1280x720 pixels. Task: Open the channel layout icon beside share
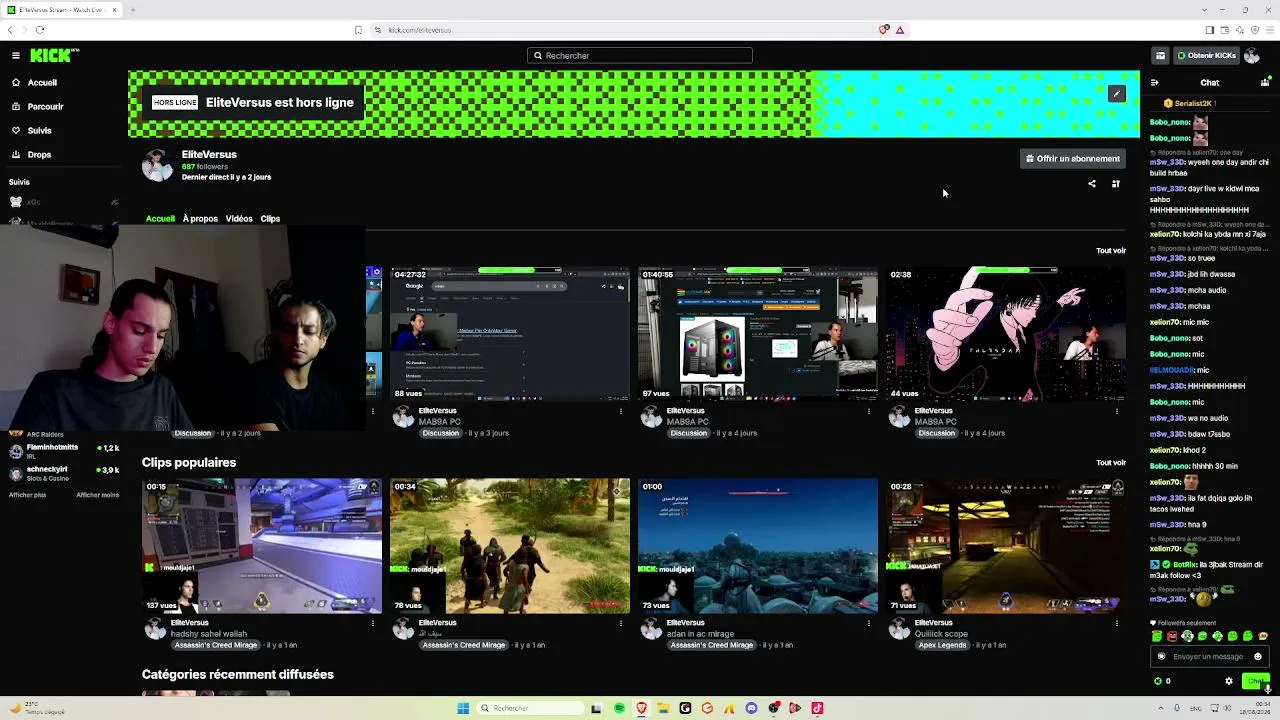[x=1116, y=184]
